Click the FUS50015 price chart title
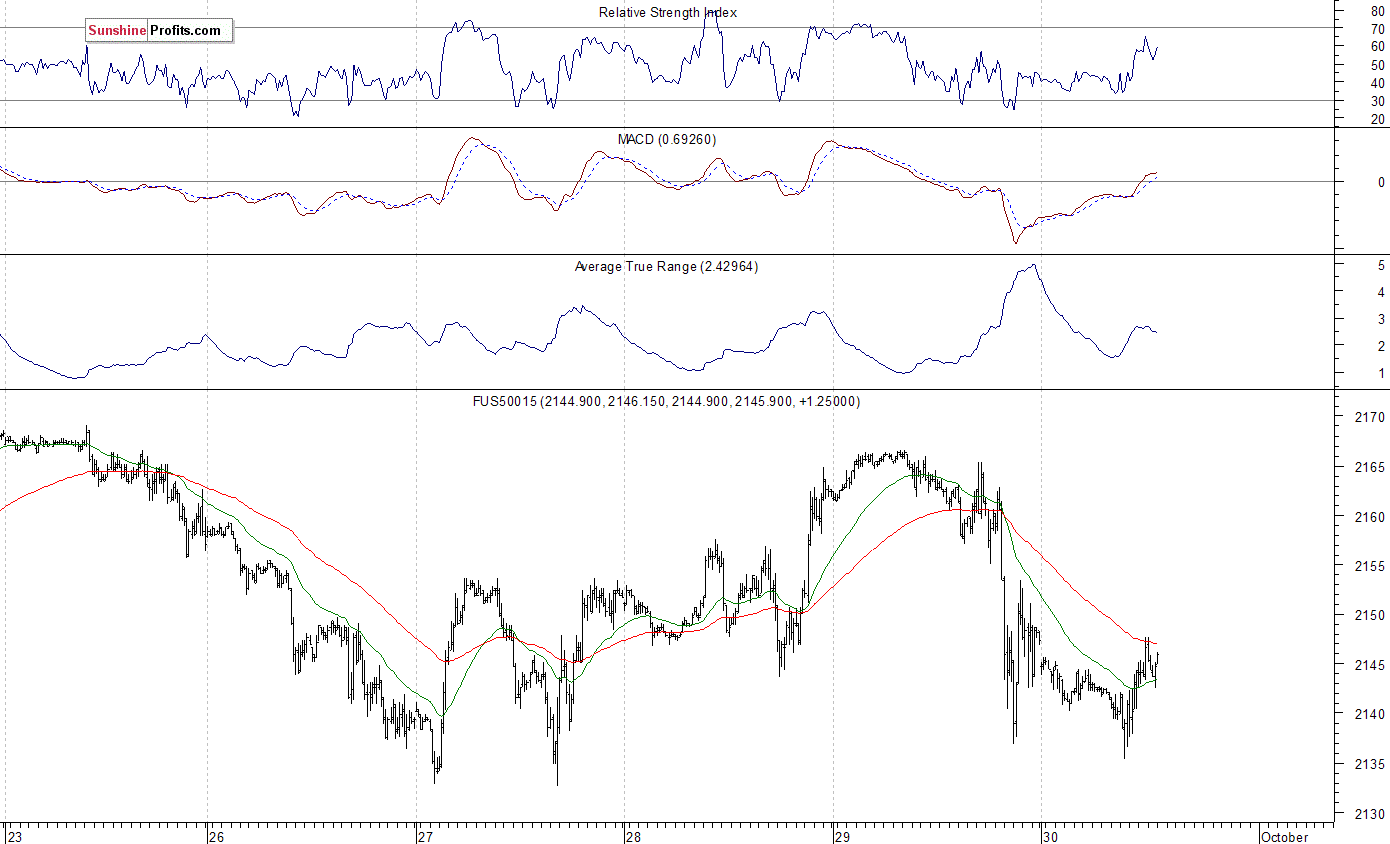Image resolution: width=1390 pixels, height=844 pixels. coord(666,401)
